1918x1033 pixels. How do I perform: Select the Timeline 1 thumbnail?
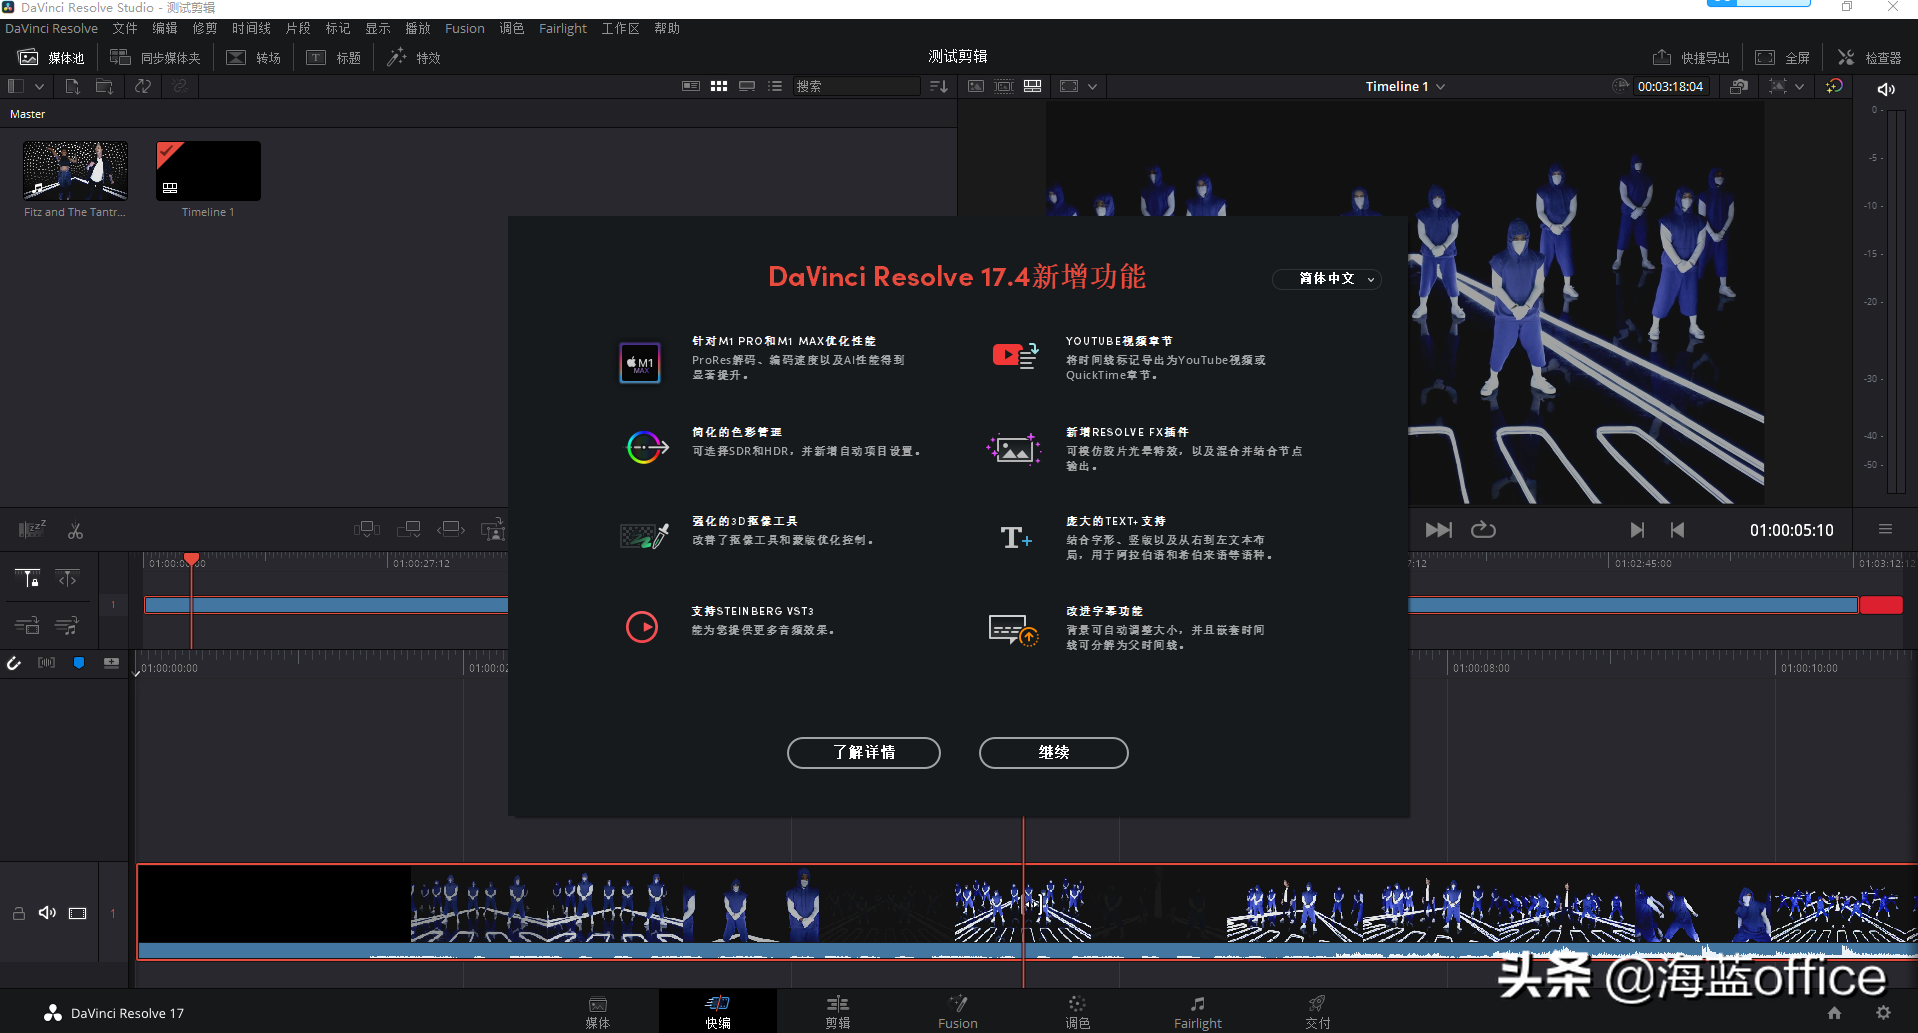click(208, 171)
